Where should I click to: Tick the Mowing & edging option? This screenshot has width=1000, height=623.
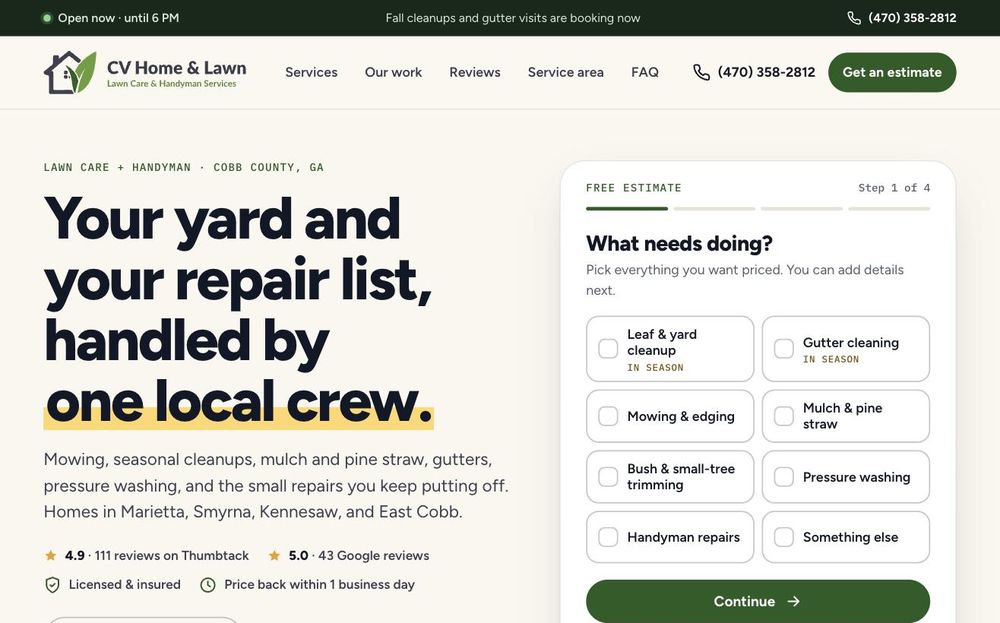[608, 416]
